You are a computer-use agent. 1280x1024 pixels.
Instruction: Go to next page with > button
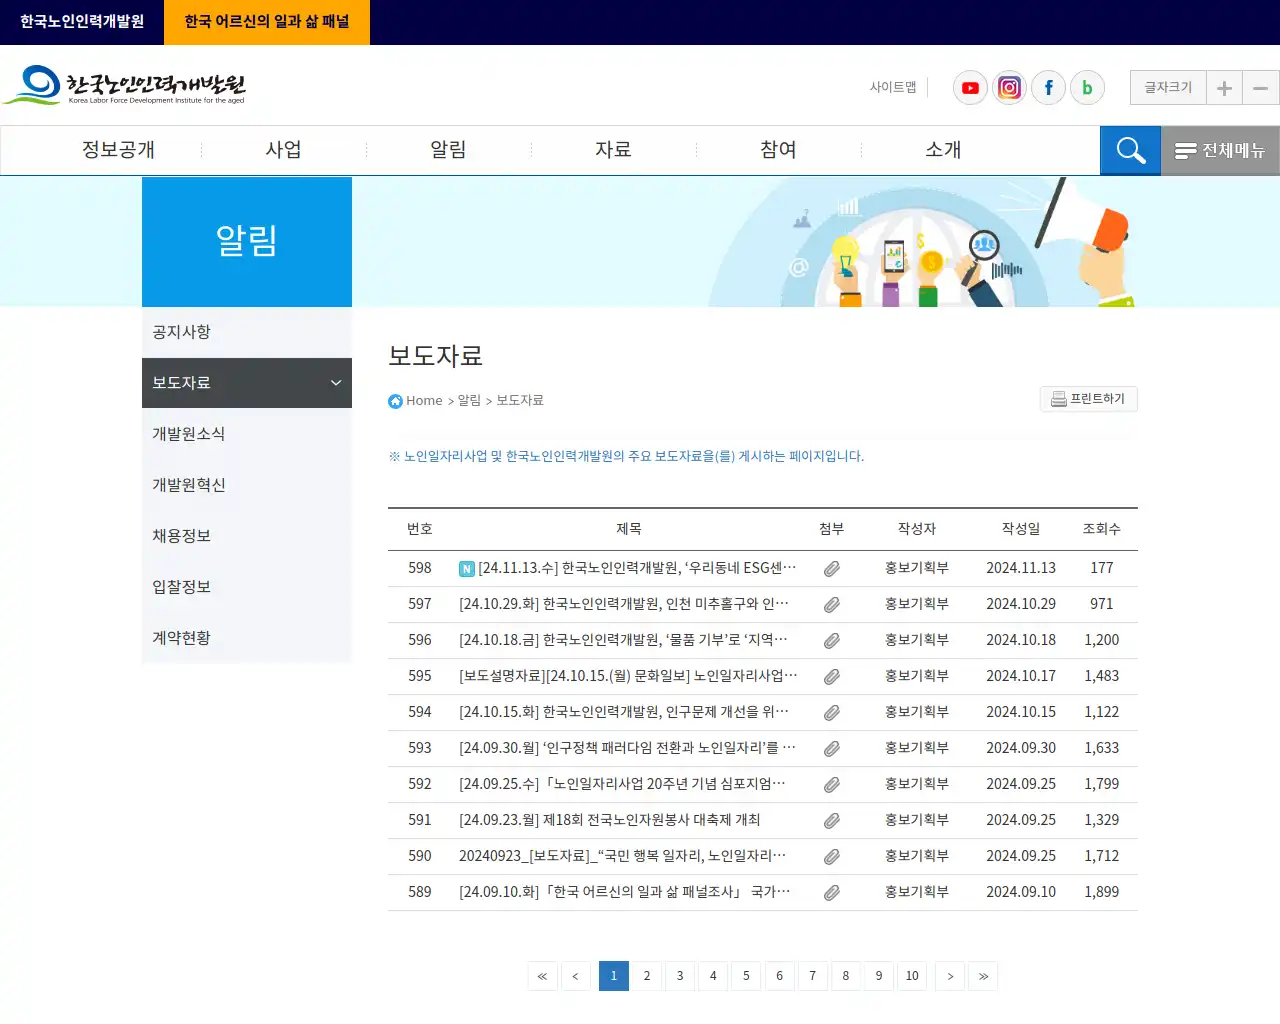[950, 976]
